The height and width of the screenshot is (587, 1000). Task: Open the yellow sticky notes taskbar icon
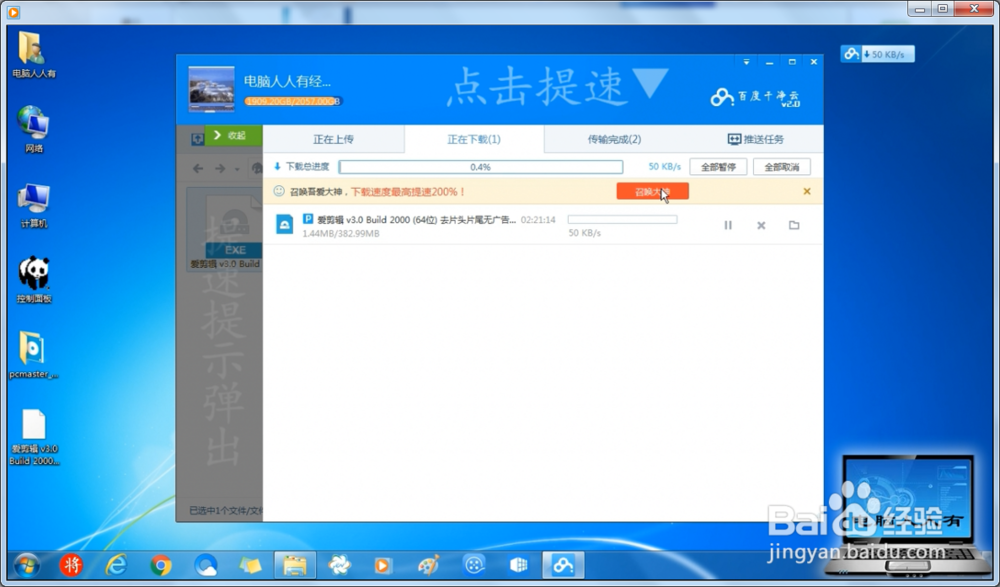pos(250,565)
